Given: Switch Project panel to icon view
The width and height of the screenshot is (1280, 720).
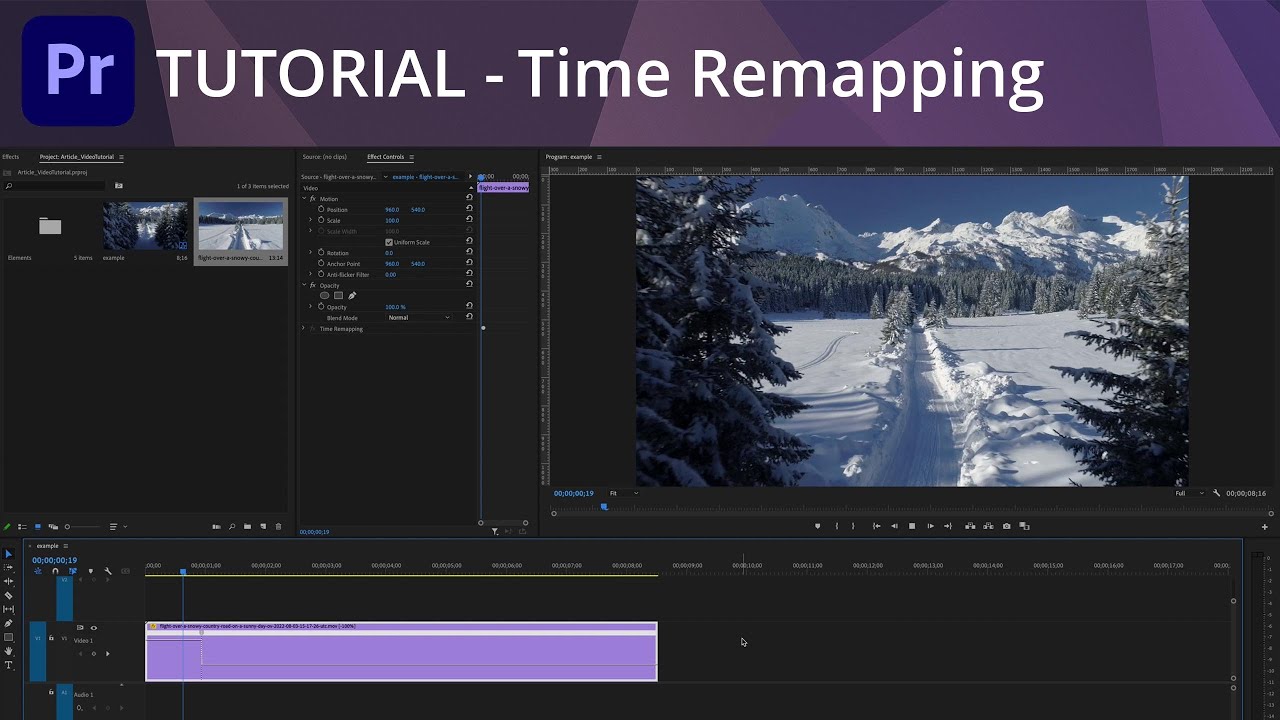Looking at the screenshot, I should [x=38, y=526].
